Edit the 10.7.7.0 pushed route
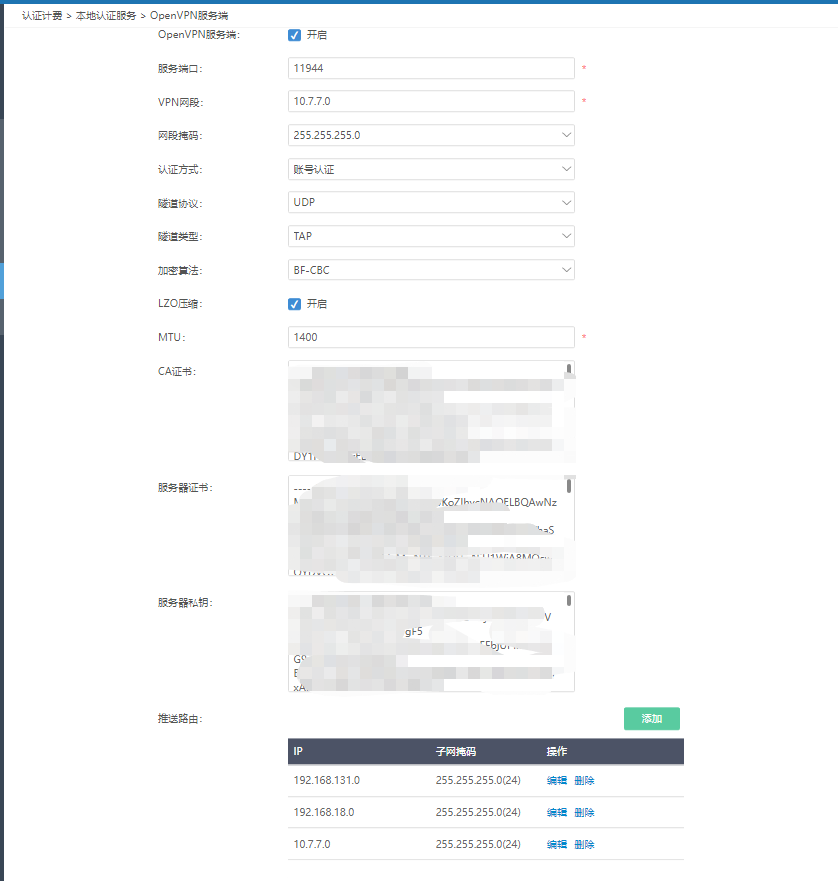Screen dimensions: 838x881 pos(556,844)
